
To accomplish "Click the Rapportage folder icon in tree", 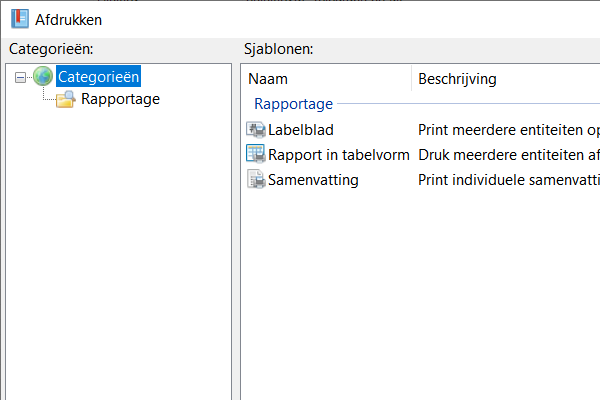I will [65, 99].
